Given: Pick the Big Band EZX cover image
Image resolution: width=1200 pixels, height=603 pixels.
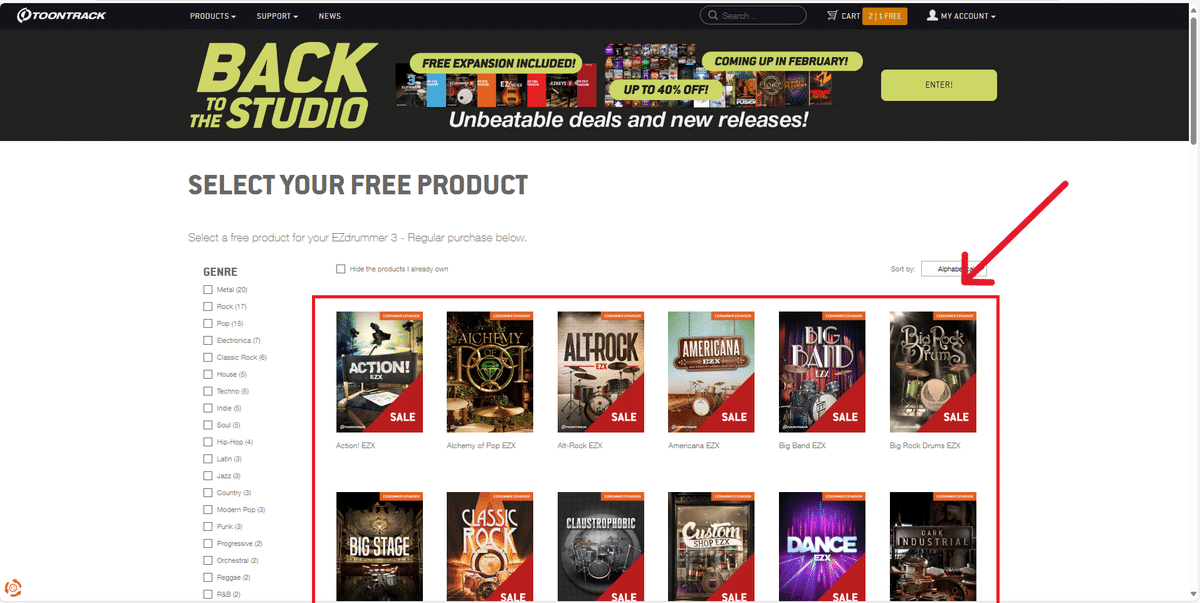Looking at the screenshot, I should coord(822,372).
